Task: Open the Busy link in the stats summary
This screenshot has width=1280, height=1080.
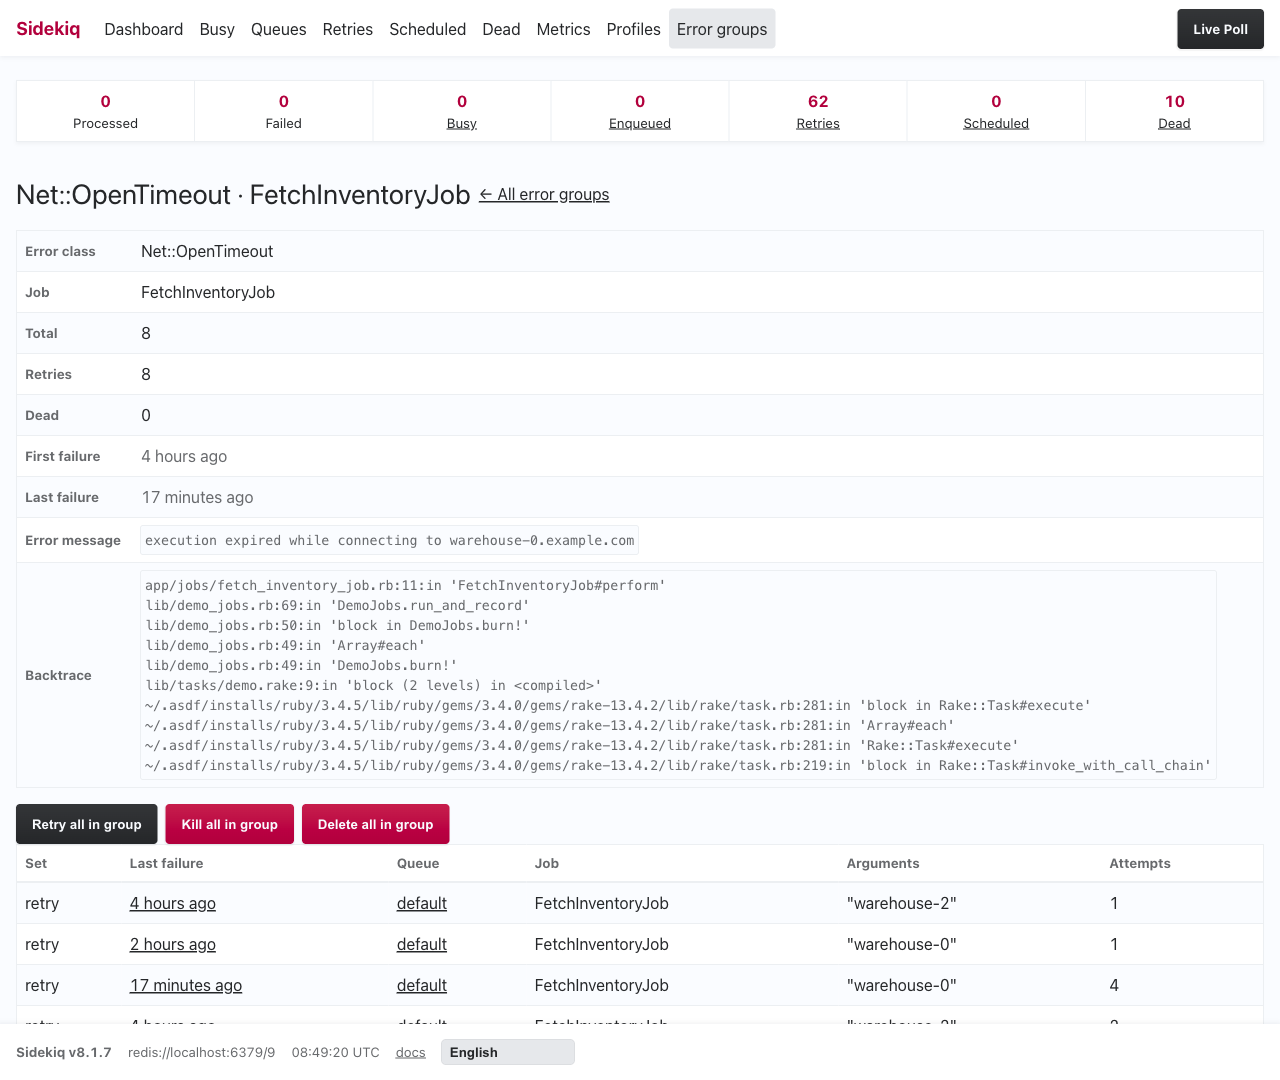Action: click(462, 123)
